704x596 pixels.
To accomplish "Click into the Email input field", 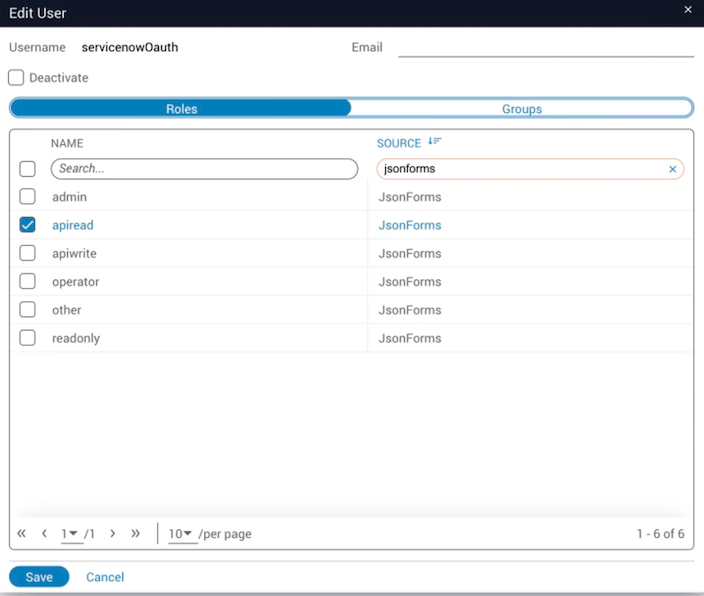I will point(545,48).
